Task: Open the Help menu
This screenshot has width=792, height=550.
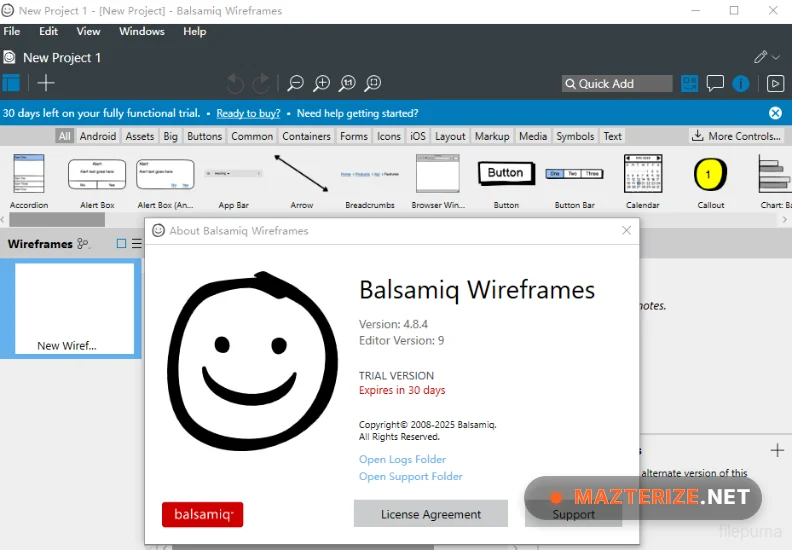Action: coord(194,31)
